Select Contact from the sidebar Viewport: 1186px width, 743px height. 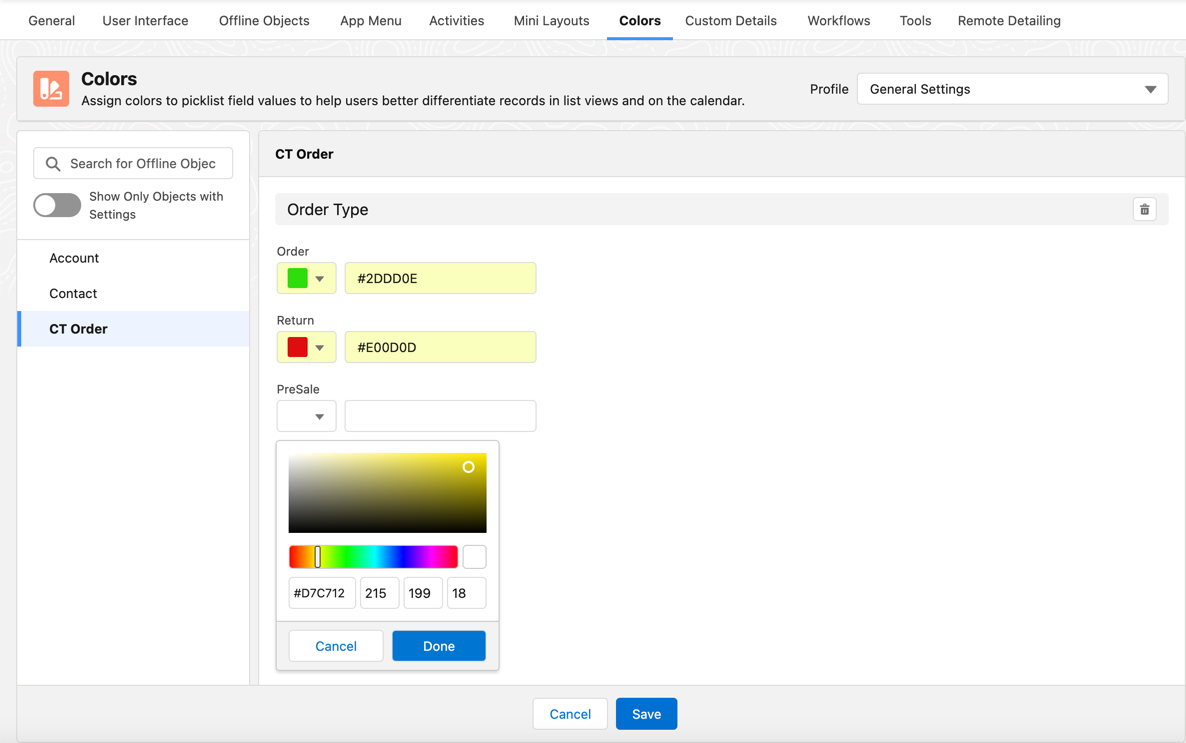(x=73, y=293)
